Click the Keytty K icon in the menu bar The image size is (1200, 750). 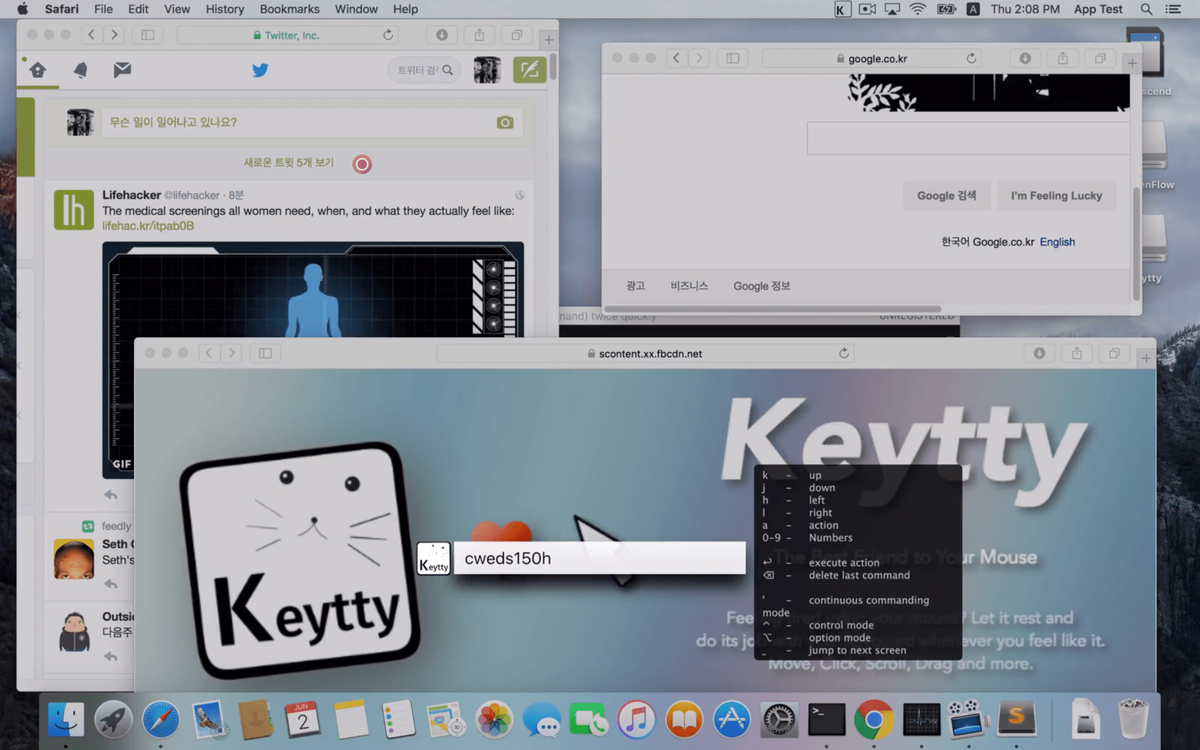pyautogui.click(x=842, y=9)
